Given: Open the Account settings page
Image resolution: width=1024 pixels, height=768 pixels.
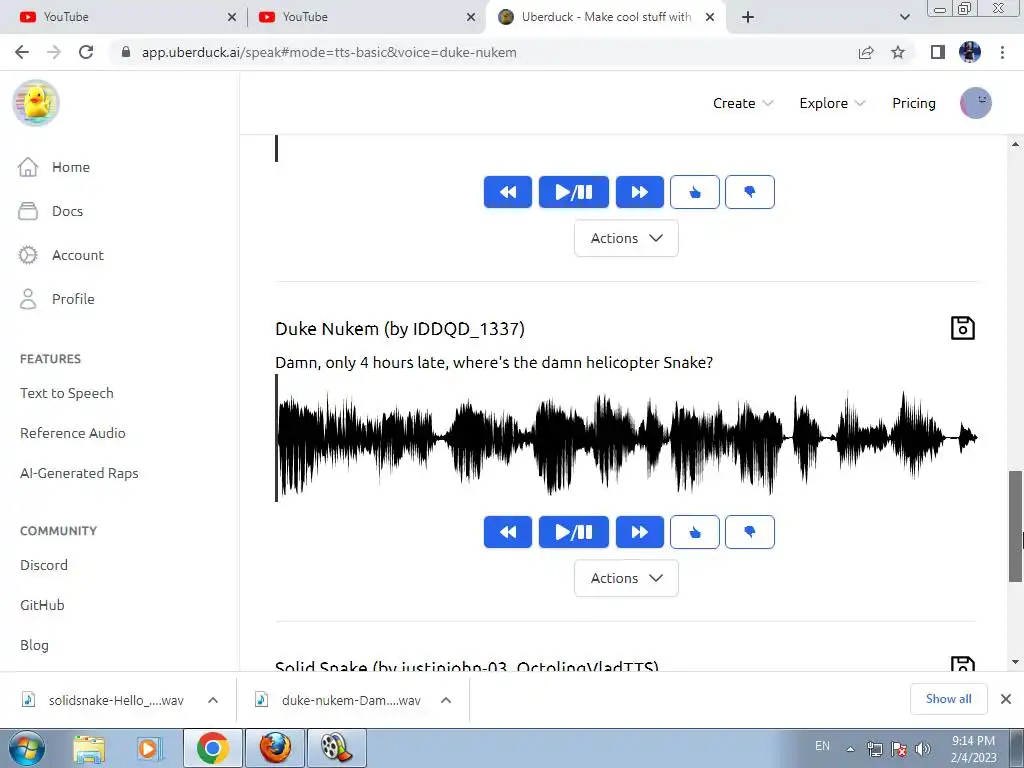Looking at the screenshot, I should [x=61, y=255].
